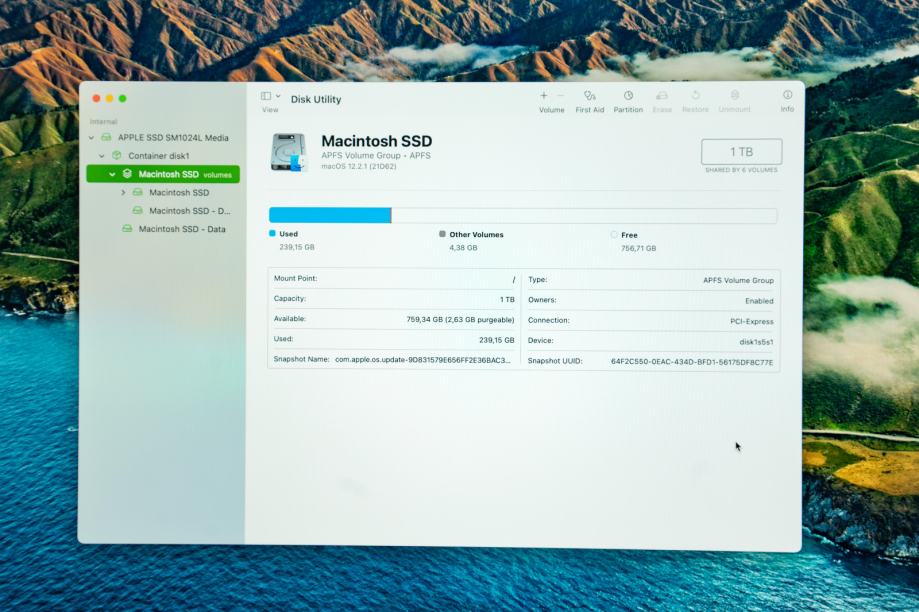Click the Erase toolbar icon

662,96
